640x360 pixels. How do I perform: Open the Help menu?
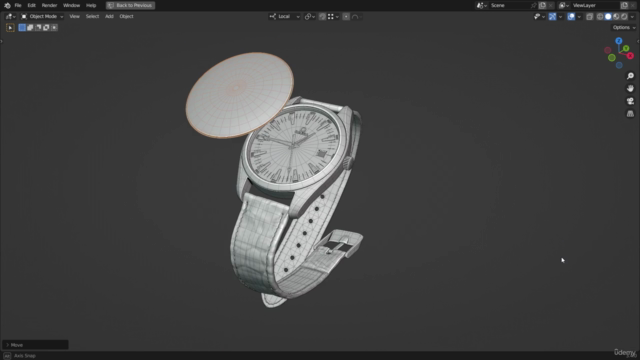pyautogui.click(x=91, y=5)
